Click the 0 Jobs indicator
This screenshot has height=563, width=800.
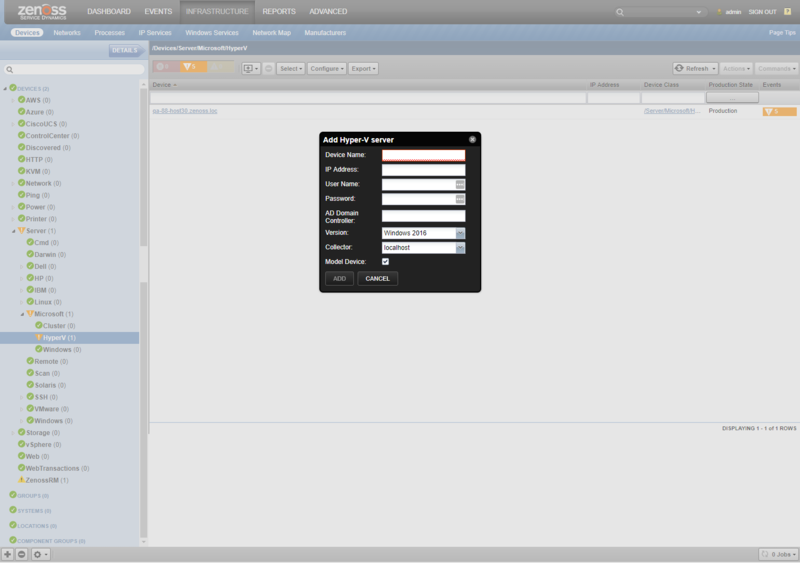point(779,554)
